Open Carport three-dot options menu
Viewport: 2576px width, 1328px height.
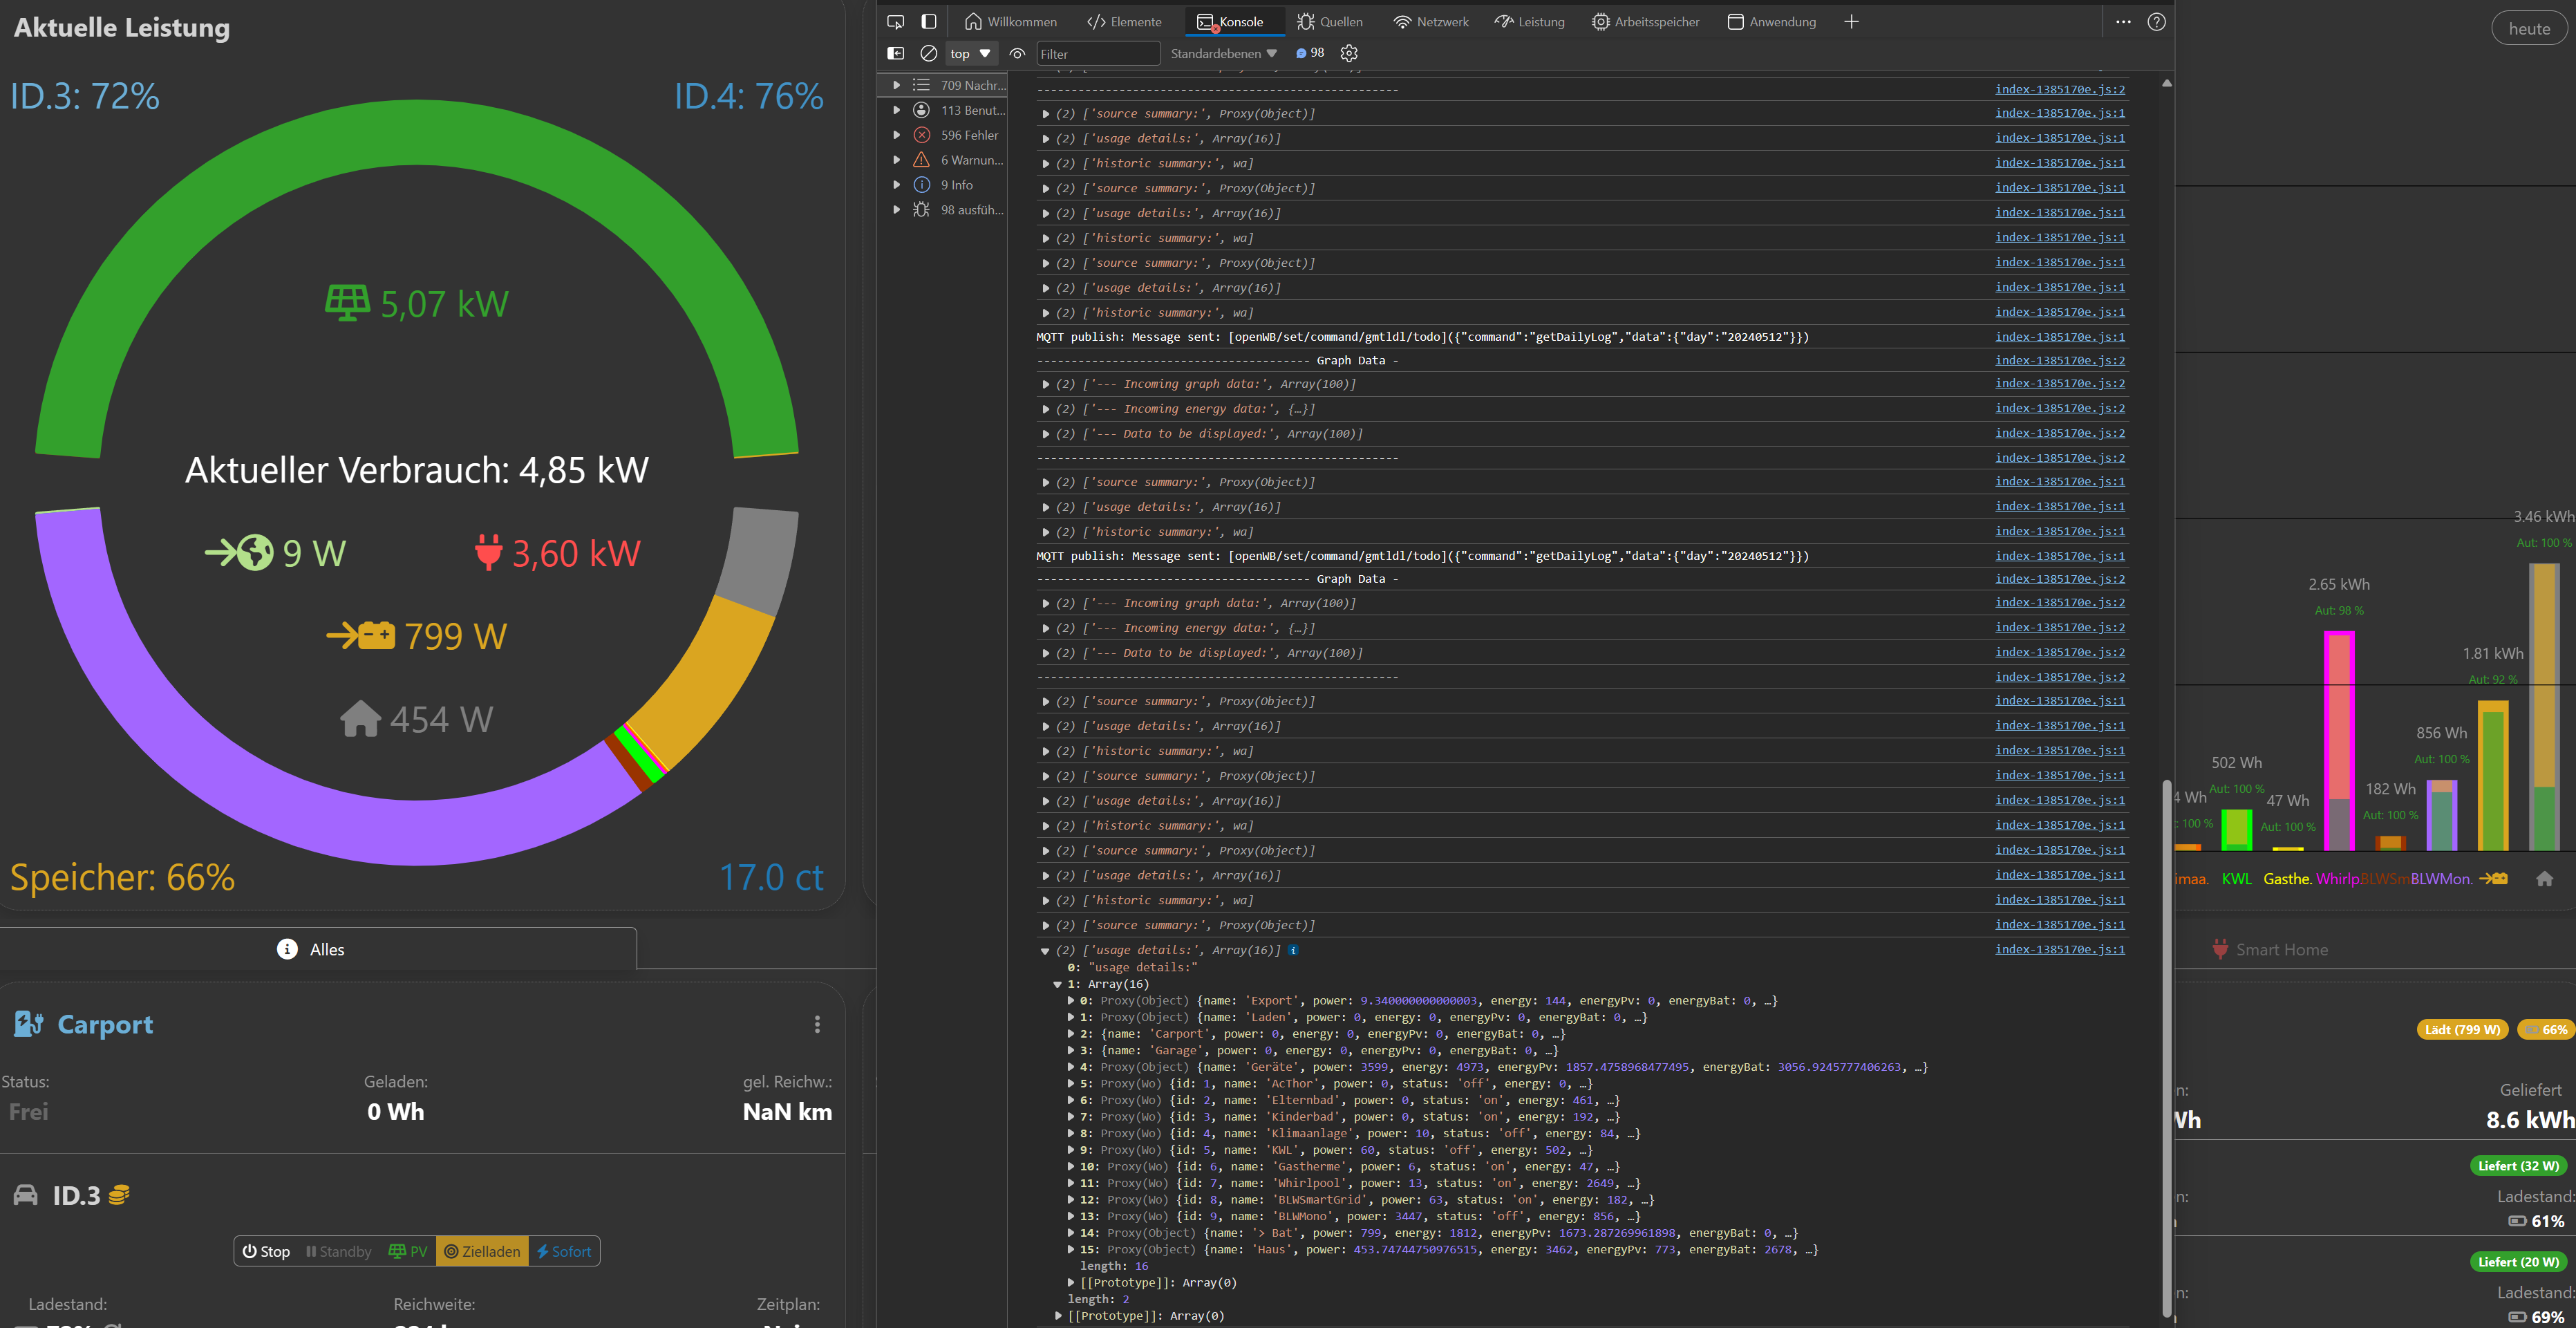tap(817, 1024)
